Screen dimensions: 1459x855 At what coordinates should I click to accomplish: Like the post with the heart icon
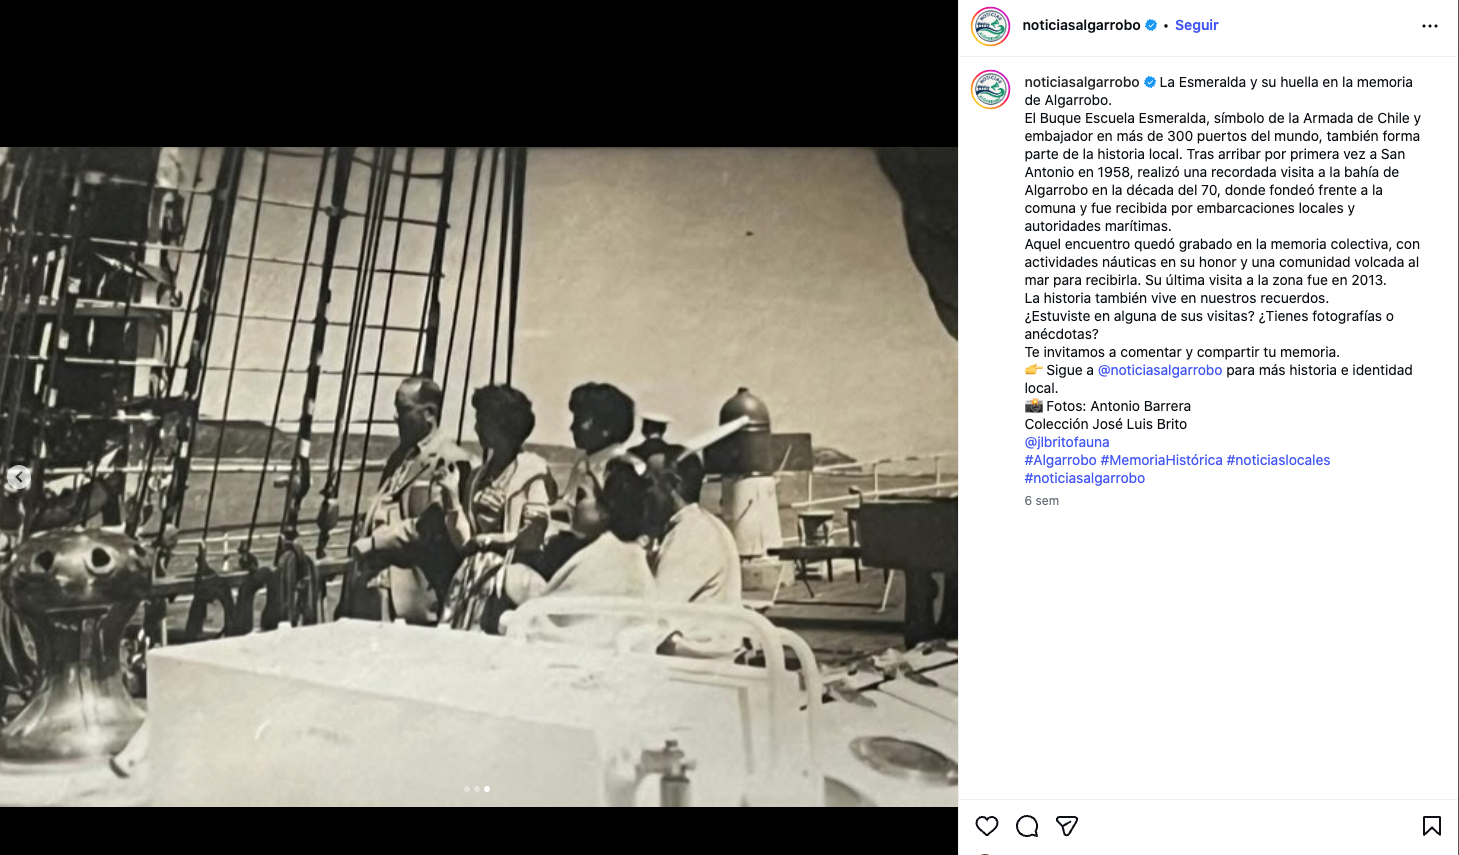click(x=987, y=826)
